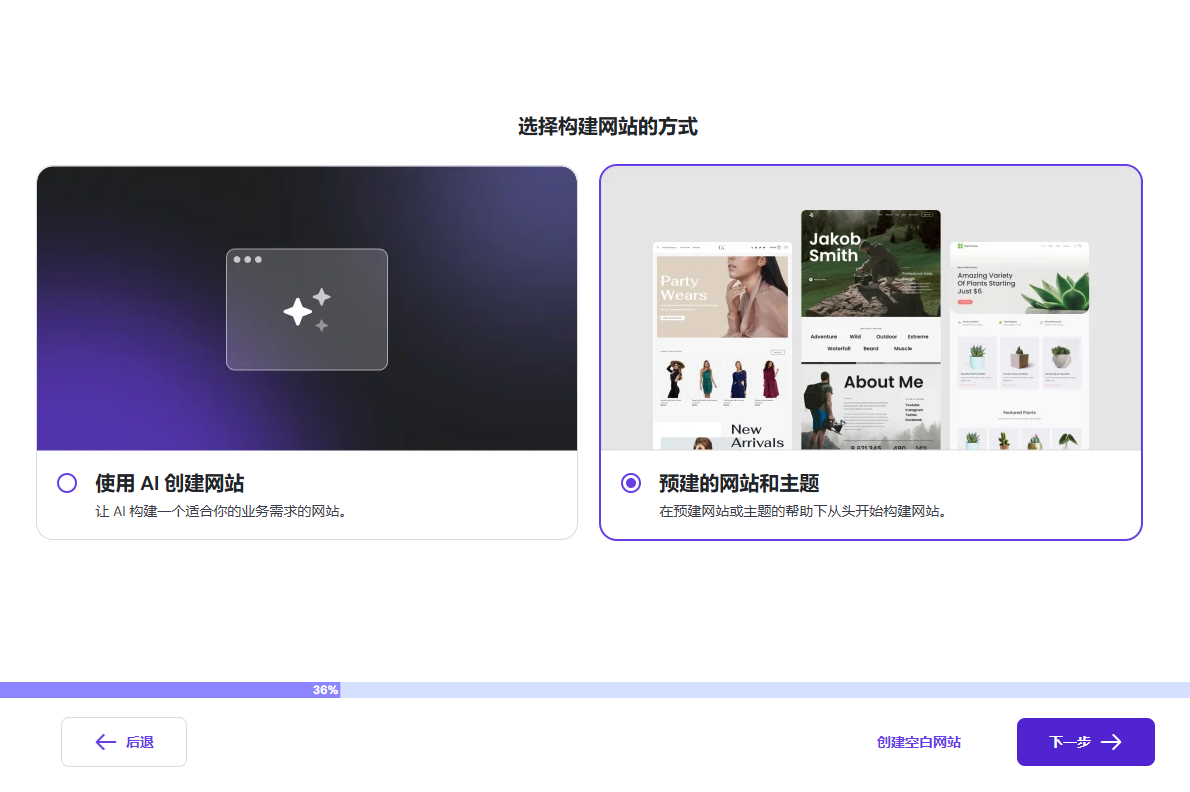Click the 预建的网站和主题 title text
This screenshot has width=1190, height=792.
click(x=738, y=483)
